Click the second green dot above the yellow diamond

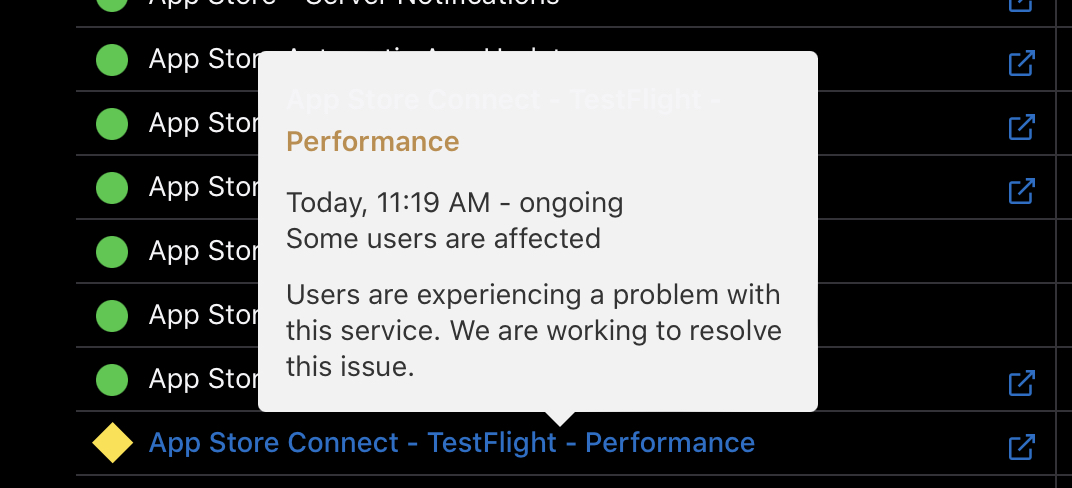tap(112, 316)
